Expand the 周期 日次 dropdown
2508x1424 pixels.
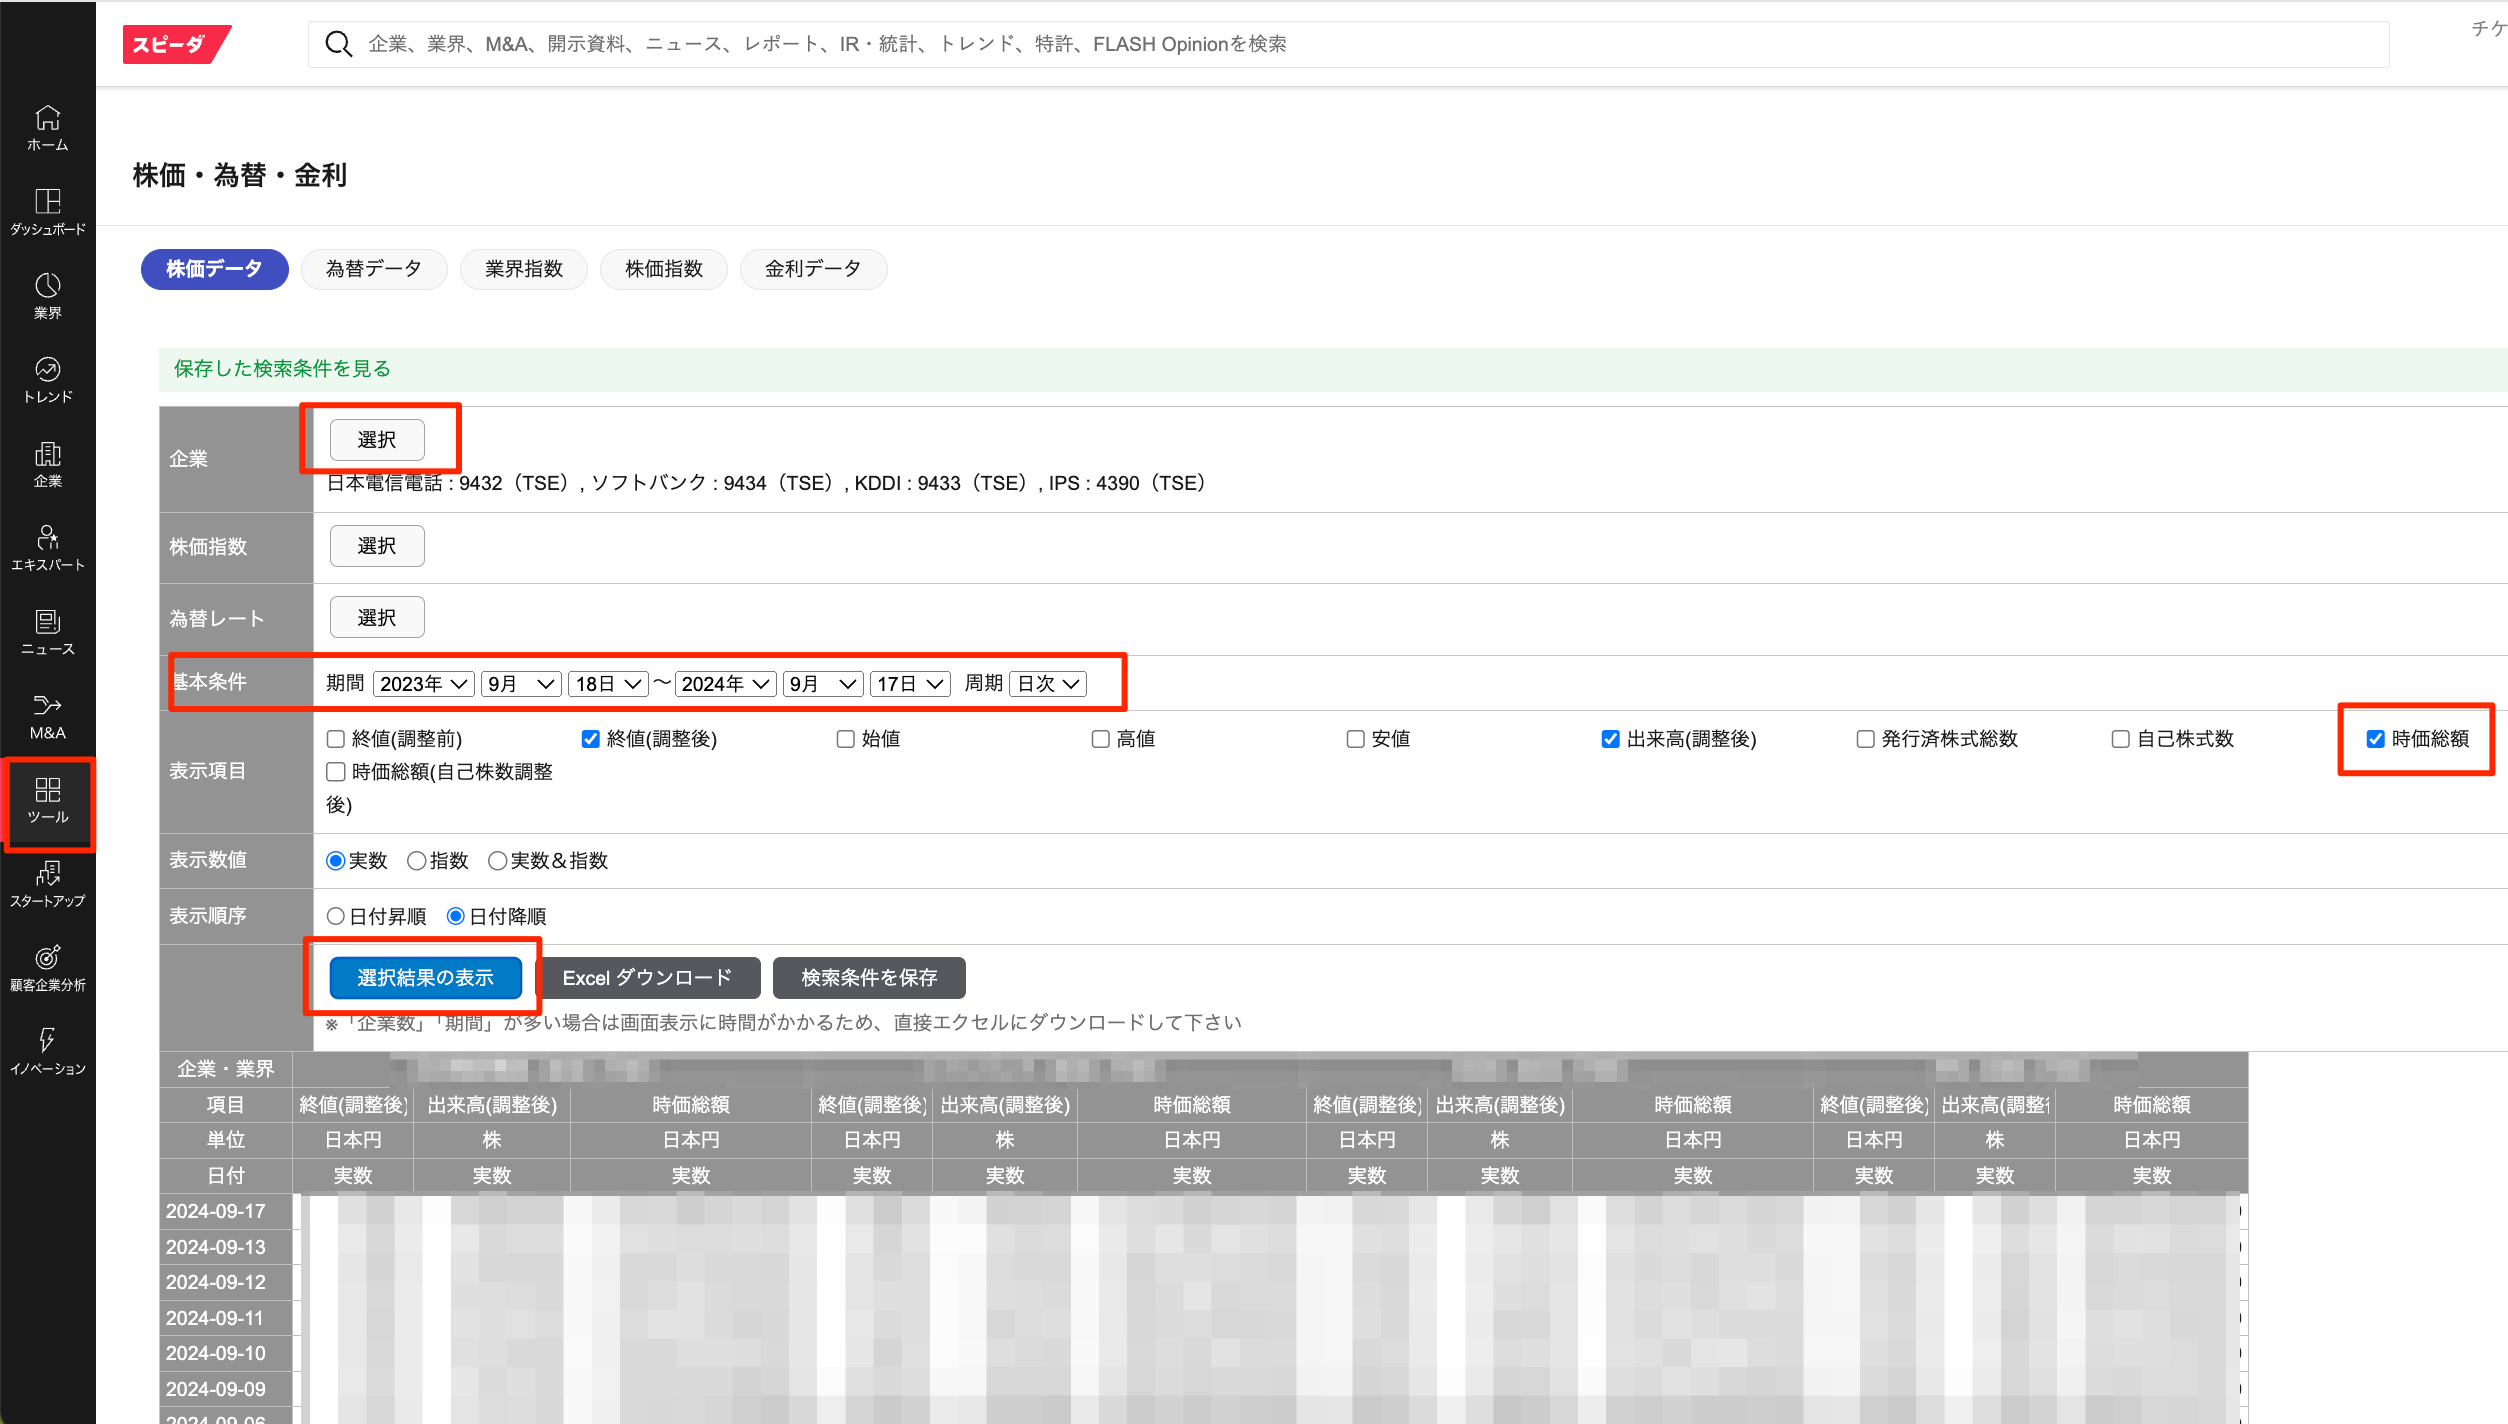(x=1048, y=684)
